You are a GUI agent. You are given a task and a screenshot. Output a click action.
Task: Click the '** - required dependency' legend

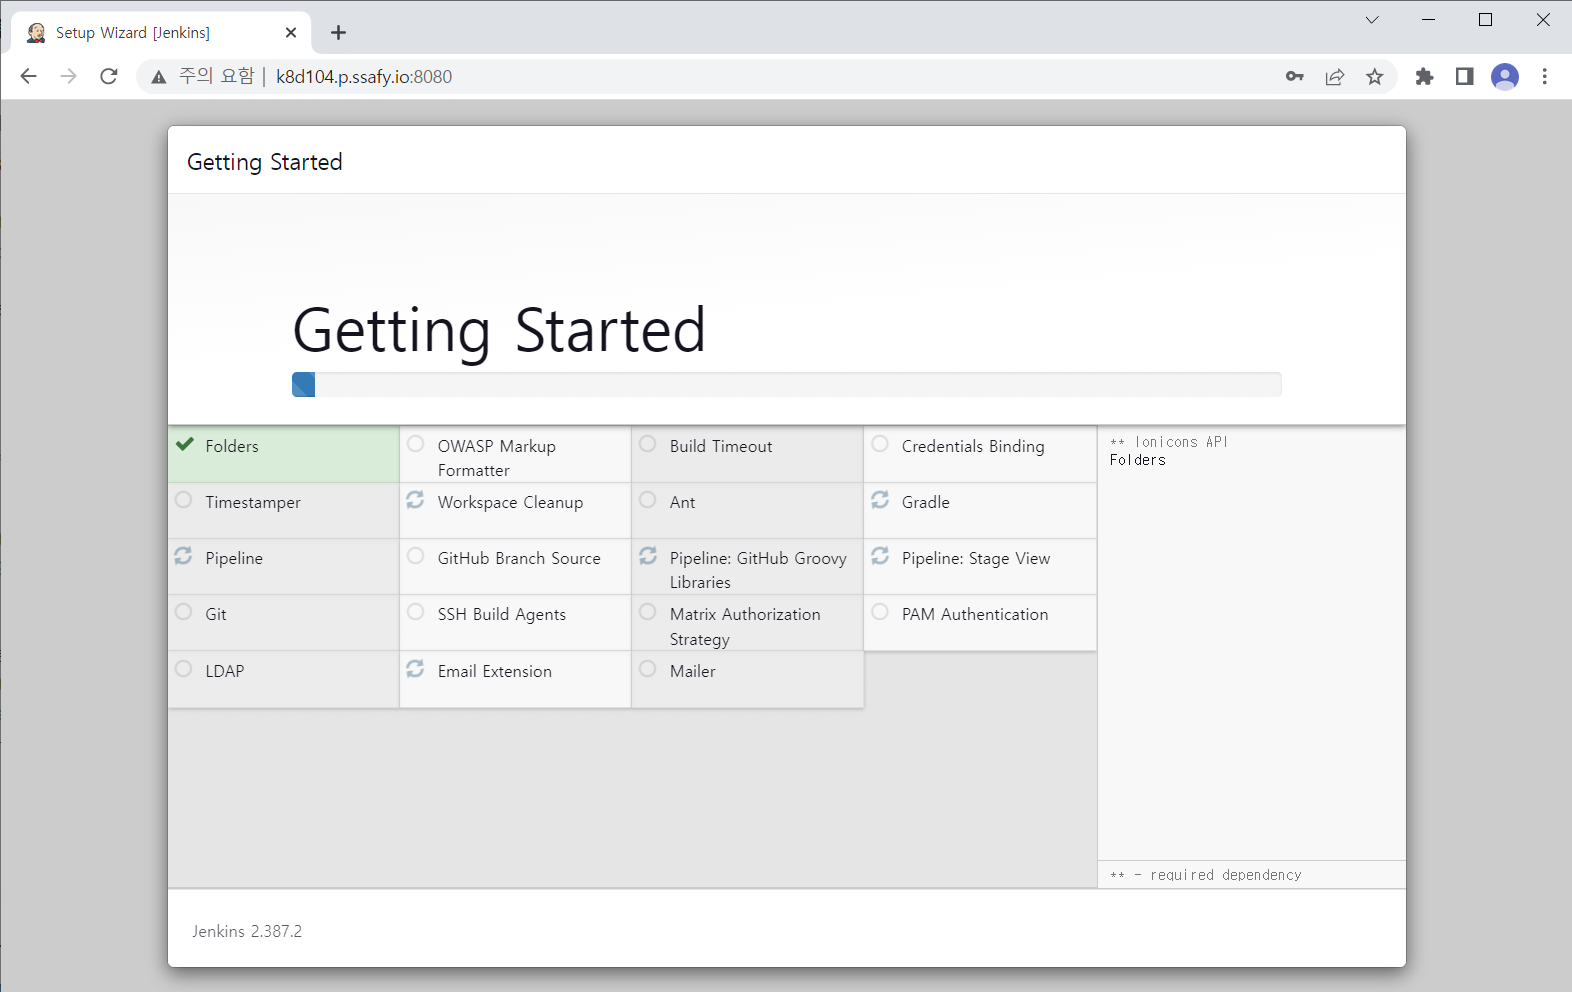click(x=1206, y=875)
